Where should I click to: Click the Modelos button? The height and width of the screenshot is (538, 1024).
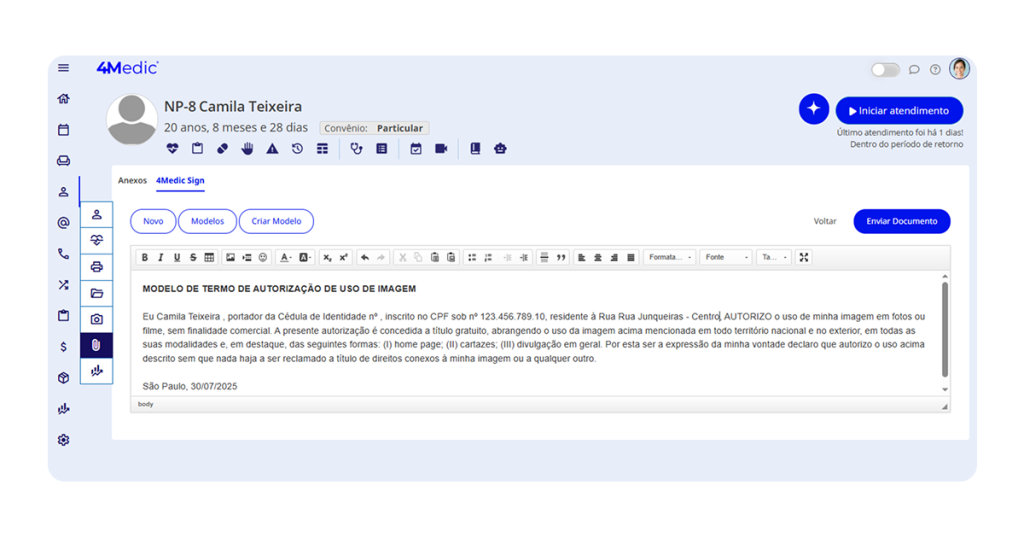tap(207, 221)
